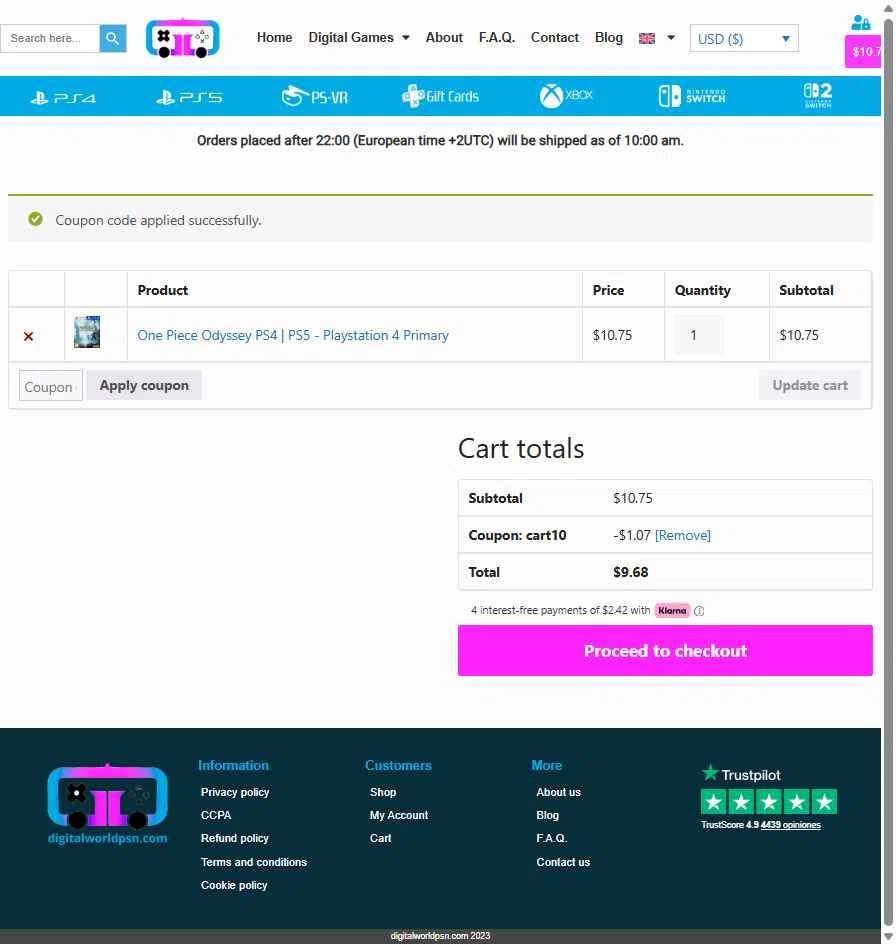Open the CCPA footer link
The height and width of the screenshot is (944, 896).
[x=216, y=815]
